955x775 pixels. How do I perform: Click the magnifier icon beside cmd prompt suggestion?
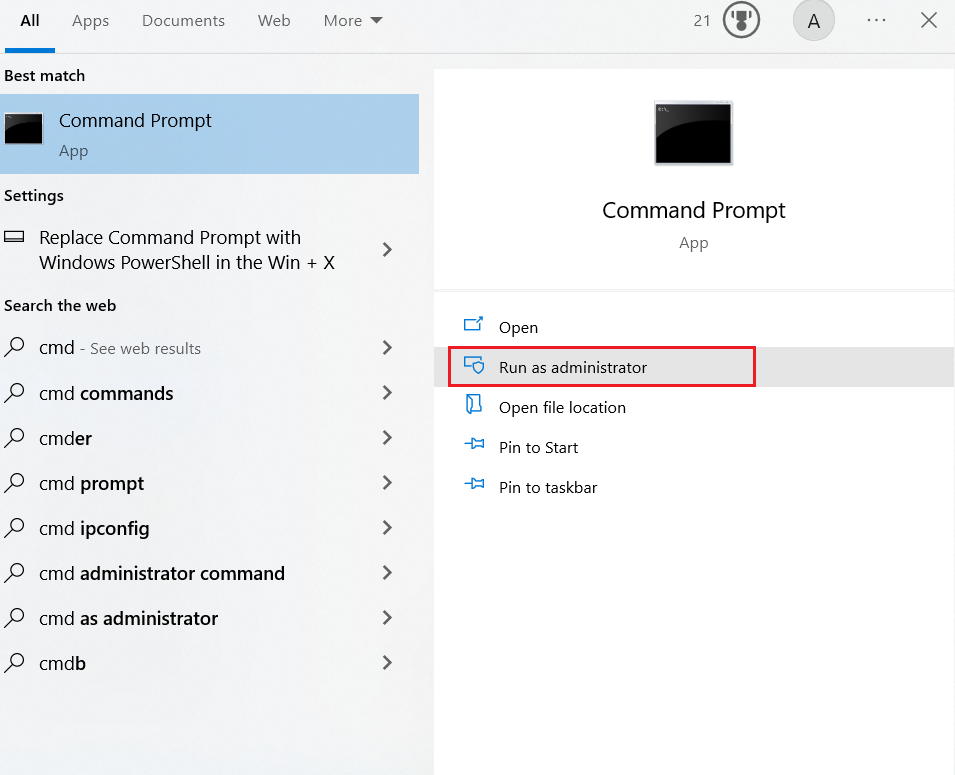tap(16, 483)
